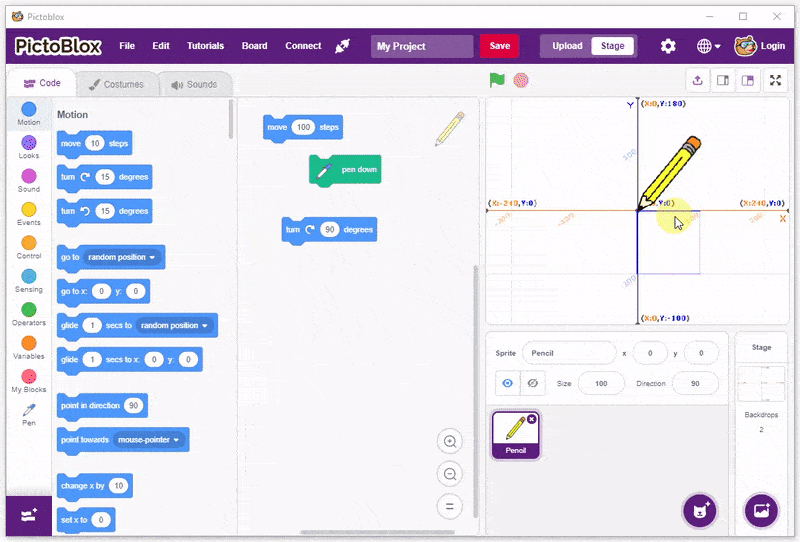The width and height of the screenshot is (800, 542).
Task: Select the Events block category
Action: pyautogui.click(x=29, y=214)
